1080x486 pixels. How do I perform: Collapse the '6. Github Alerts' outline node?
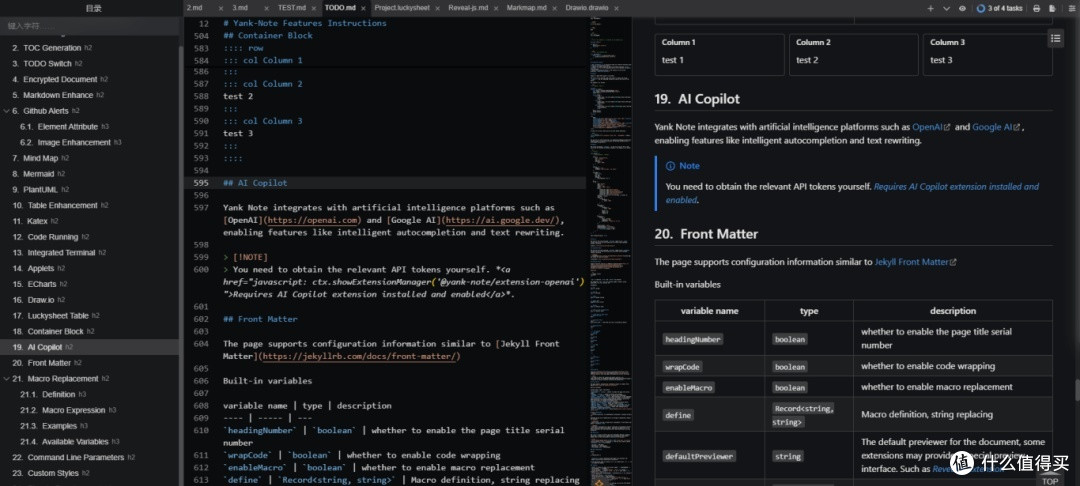(x=7, y=111)
